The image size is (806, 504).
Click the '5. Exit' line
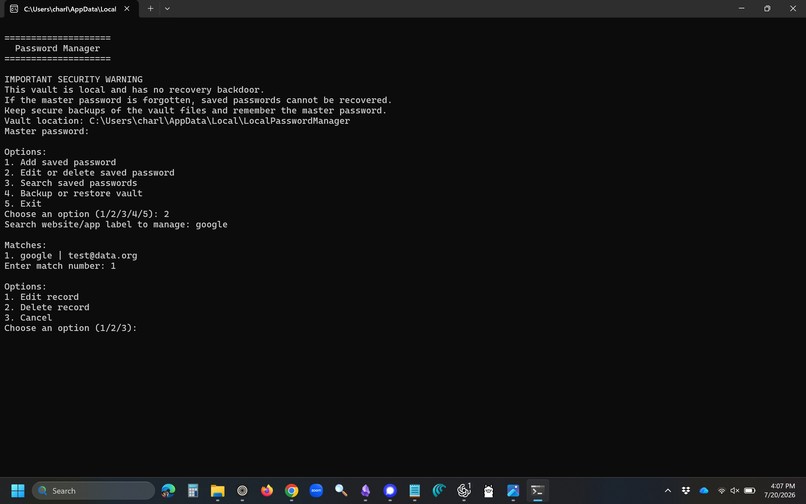pos(23,204)
